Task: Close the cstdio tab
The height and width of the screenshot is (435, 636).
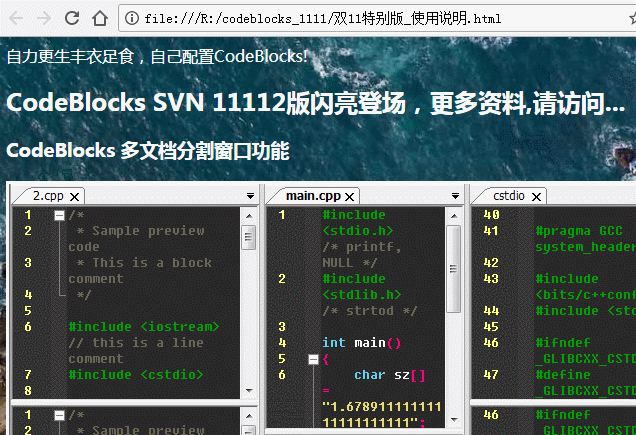Action: [536, 197]
